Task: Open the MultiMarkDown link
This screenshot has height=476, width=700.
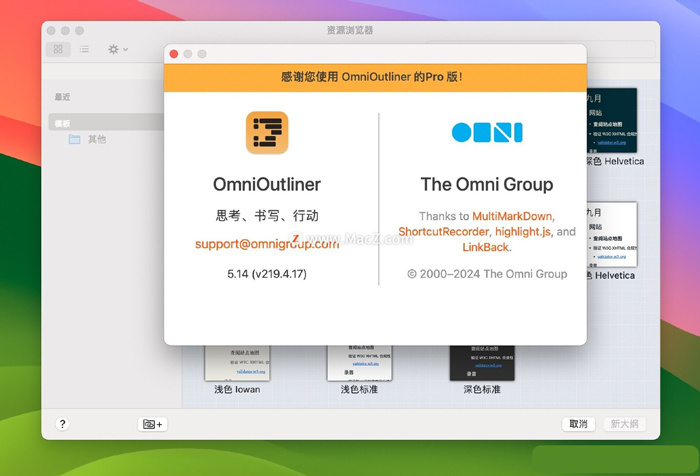Action: click(512, 216)
